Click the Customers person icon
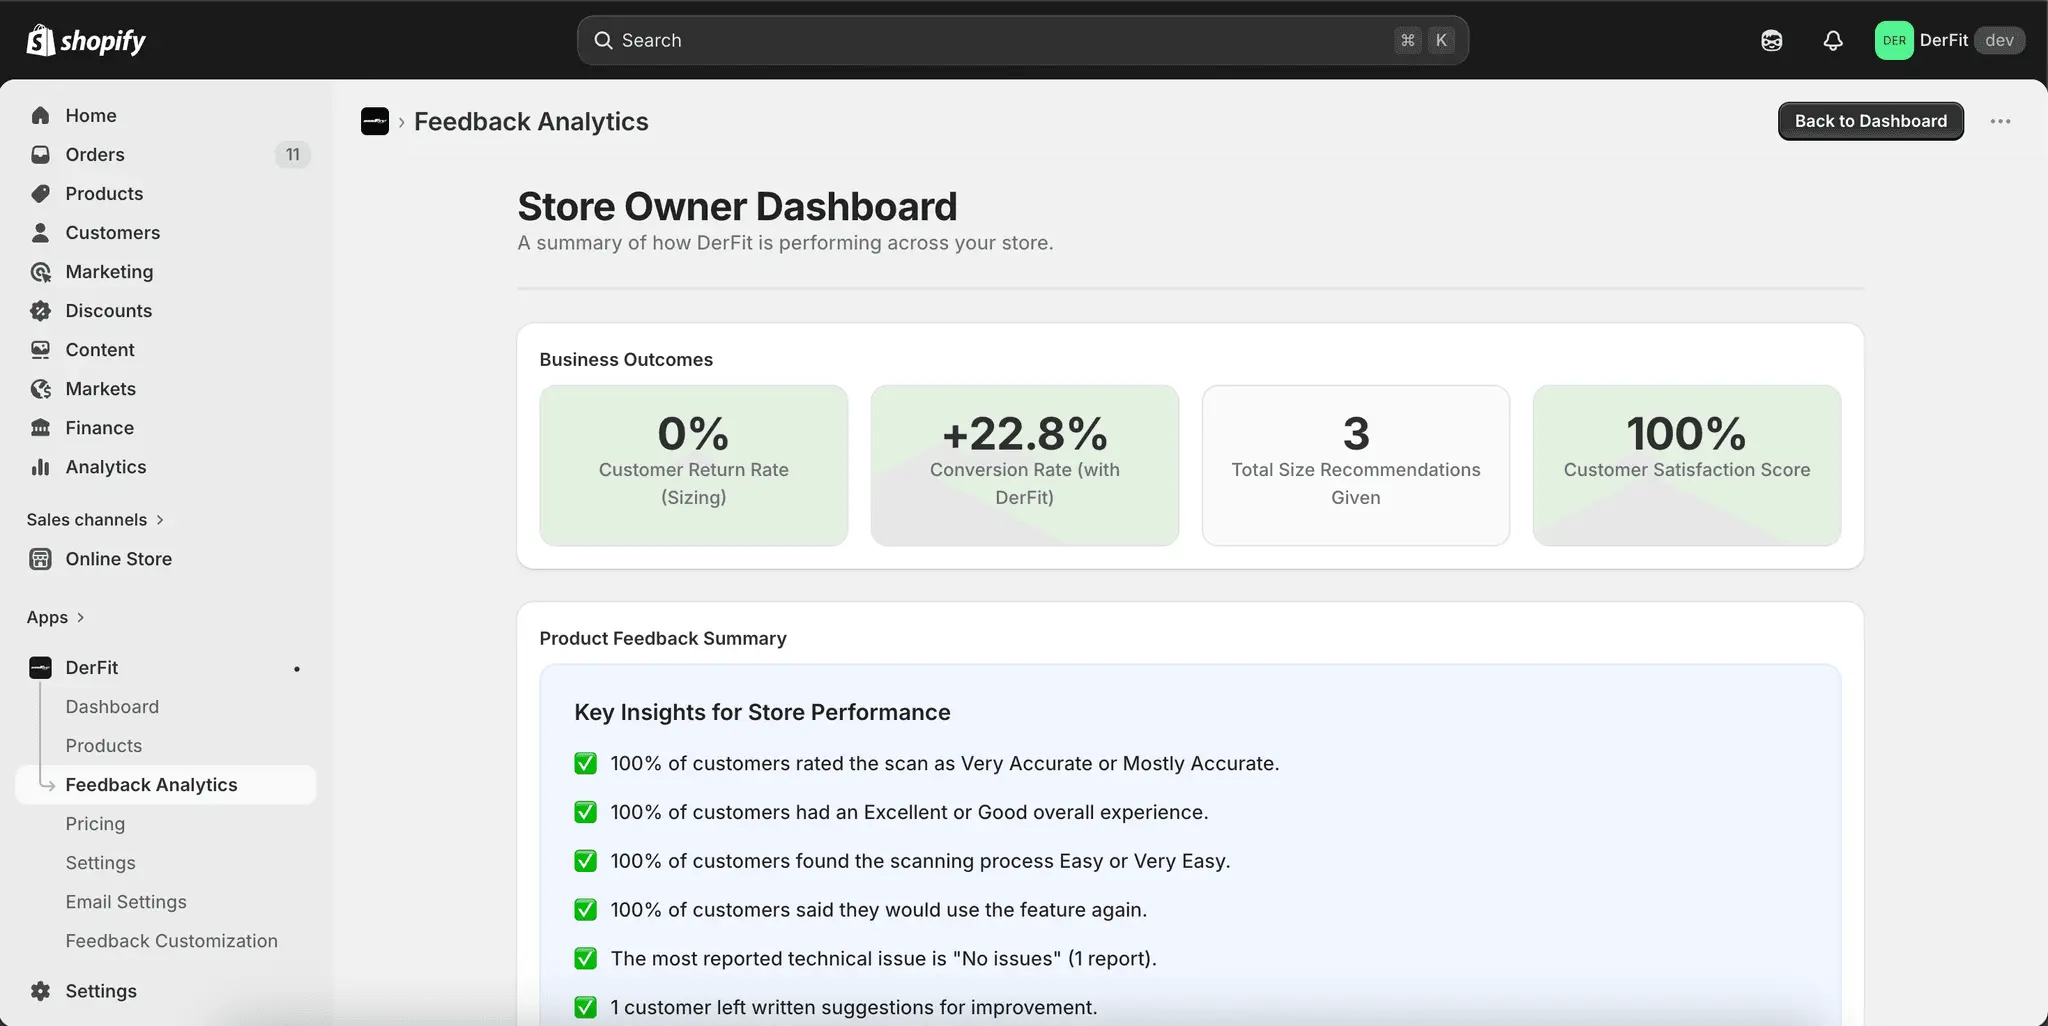The width and height of the screenshot is (2048, 1026). [x=40, y=232]
